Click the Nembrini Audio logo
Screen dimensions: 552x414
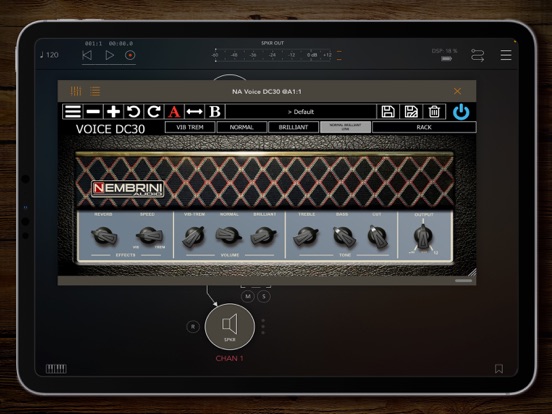(128, 189)
